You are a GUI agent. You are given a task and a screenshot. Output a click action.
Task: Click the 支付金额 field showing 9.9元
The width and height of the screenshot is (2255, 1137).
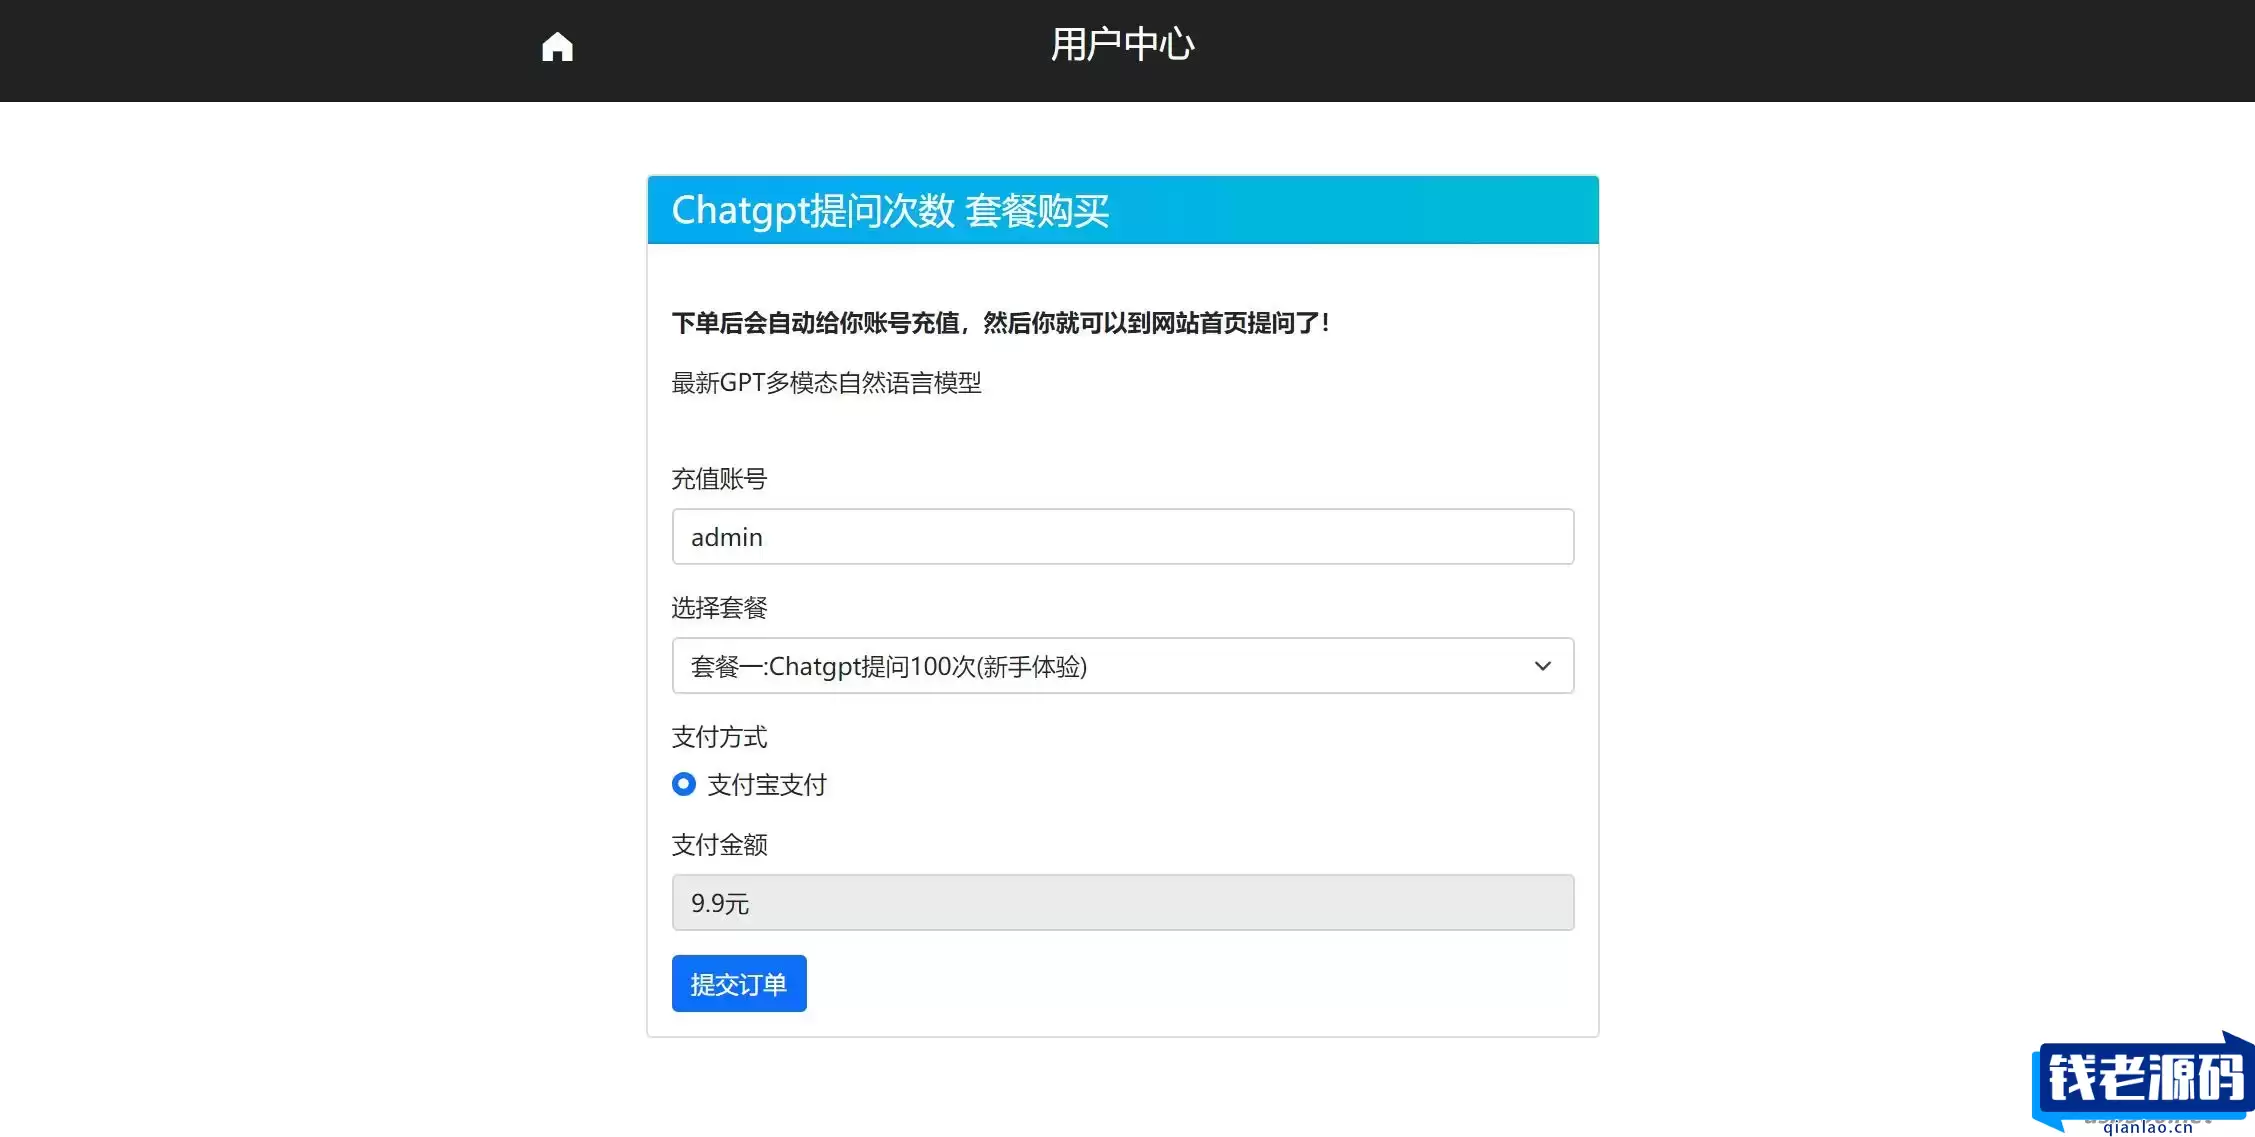click(1123, 903)
